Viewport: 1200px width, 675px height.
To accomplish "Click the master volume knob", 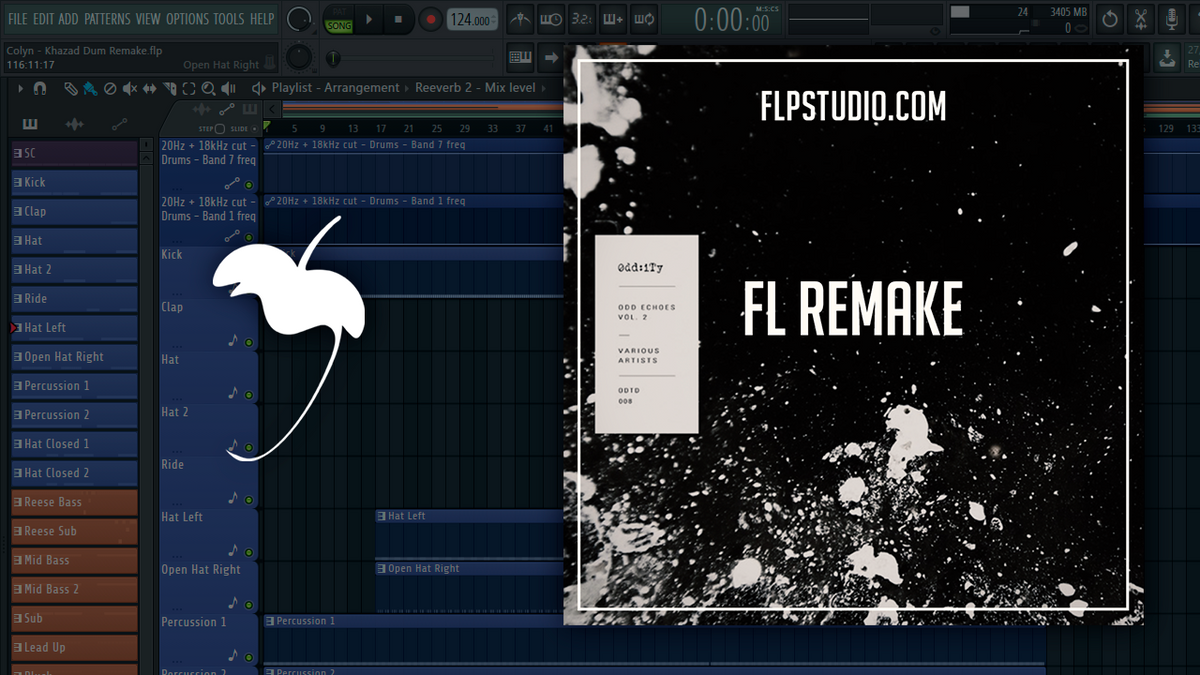I will pos(298,19).
